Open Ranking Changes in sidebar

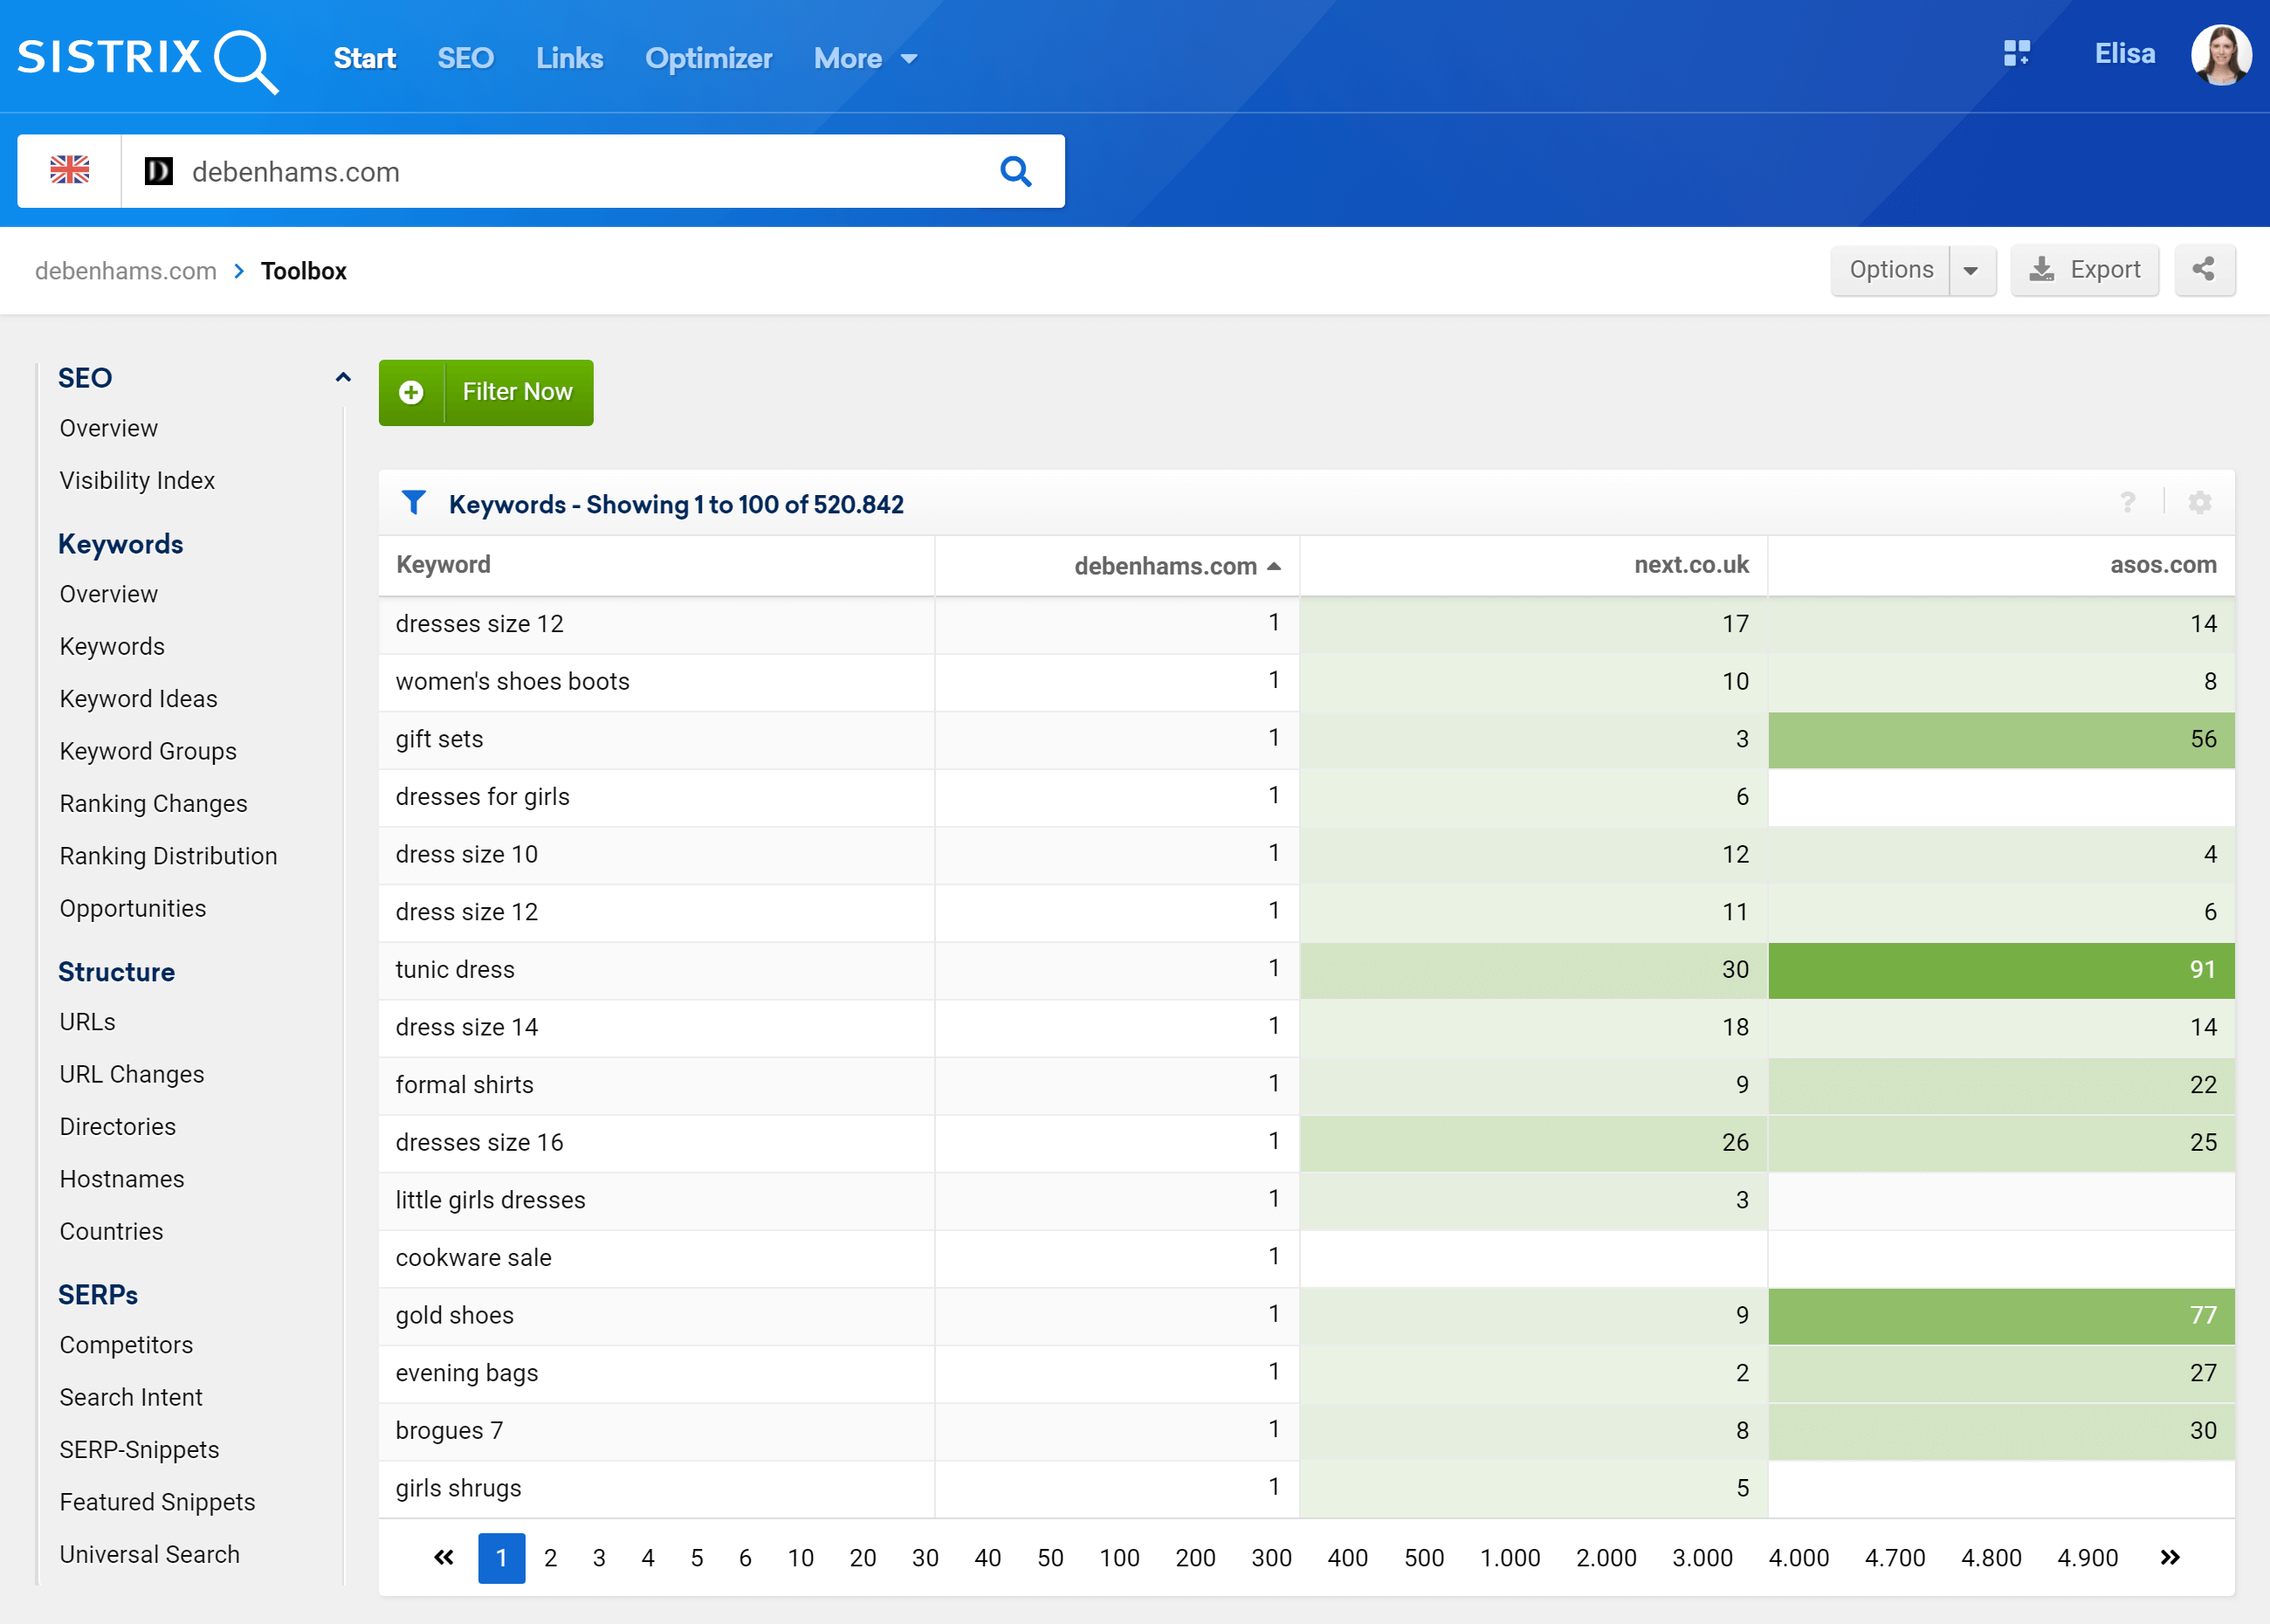click(x=153, y=803)
